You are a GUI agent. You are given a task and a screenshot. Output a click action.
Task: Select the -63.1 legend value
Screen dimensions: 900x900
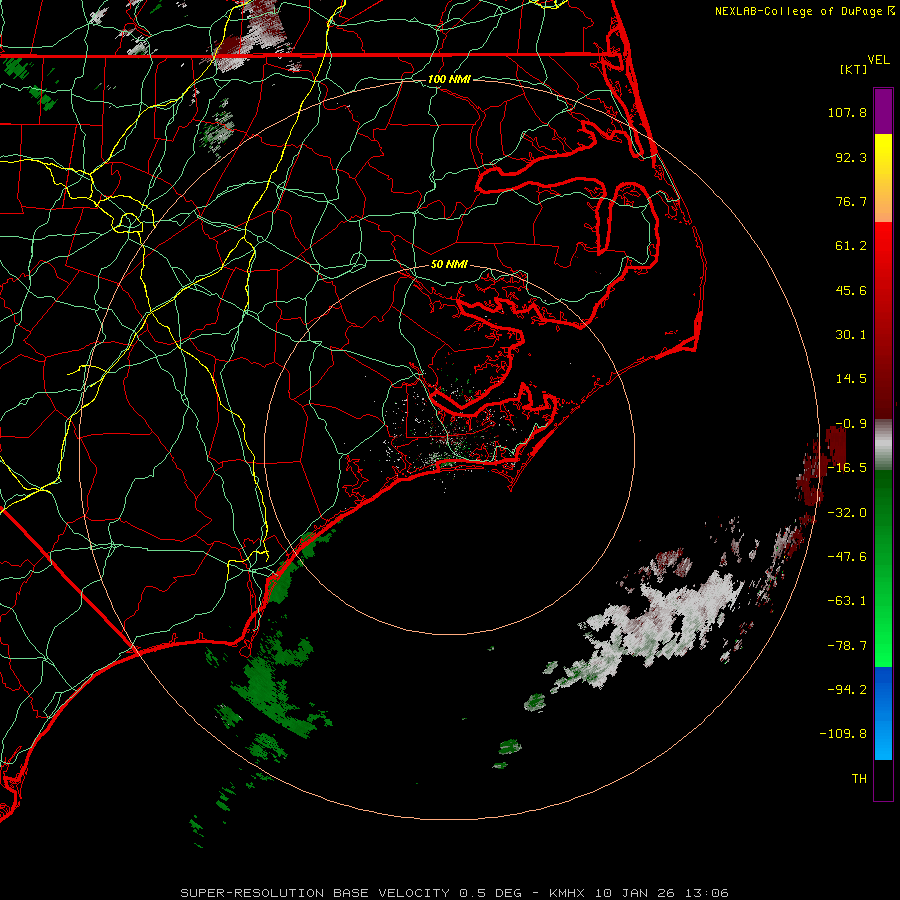click(847, 601)
